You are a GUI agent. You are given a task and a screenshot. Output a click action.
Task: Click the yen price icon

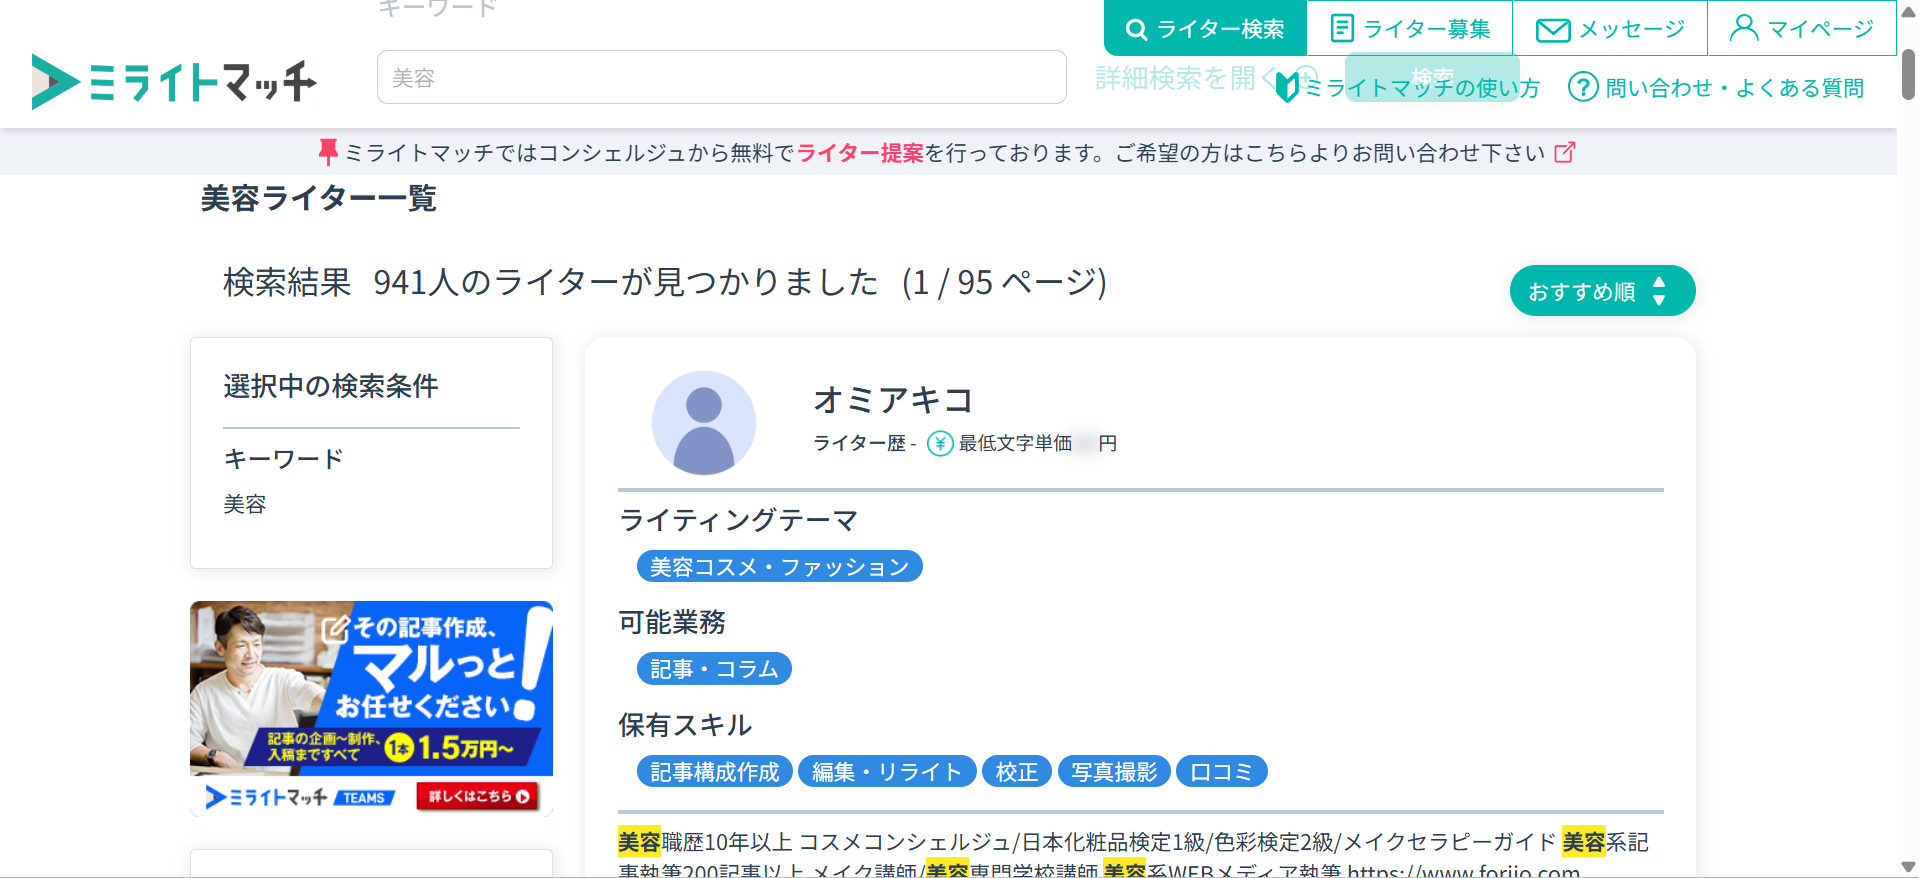click(x=939, y=443)
